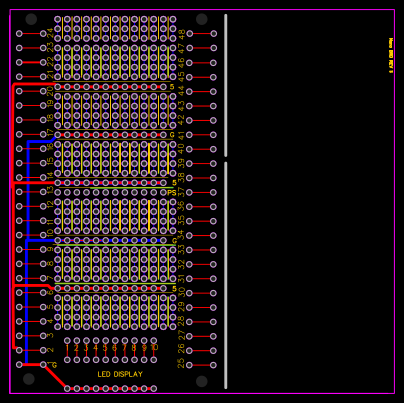The image size is (404, 403).
Task: Click the G rail label beside pin 34
Action: pos(174,241)
